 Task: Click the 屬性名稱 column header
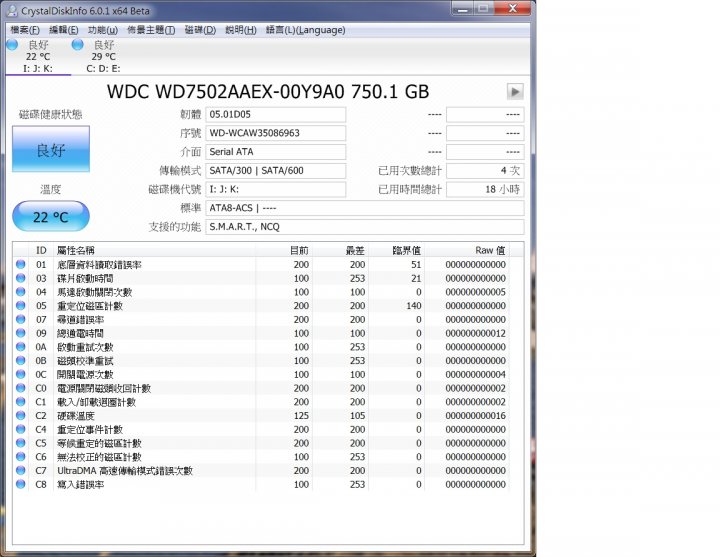[154, 250]
